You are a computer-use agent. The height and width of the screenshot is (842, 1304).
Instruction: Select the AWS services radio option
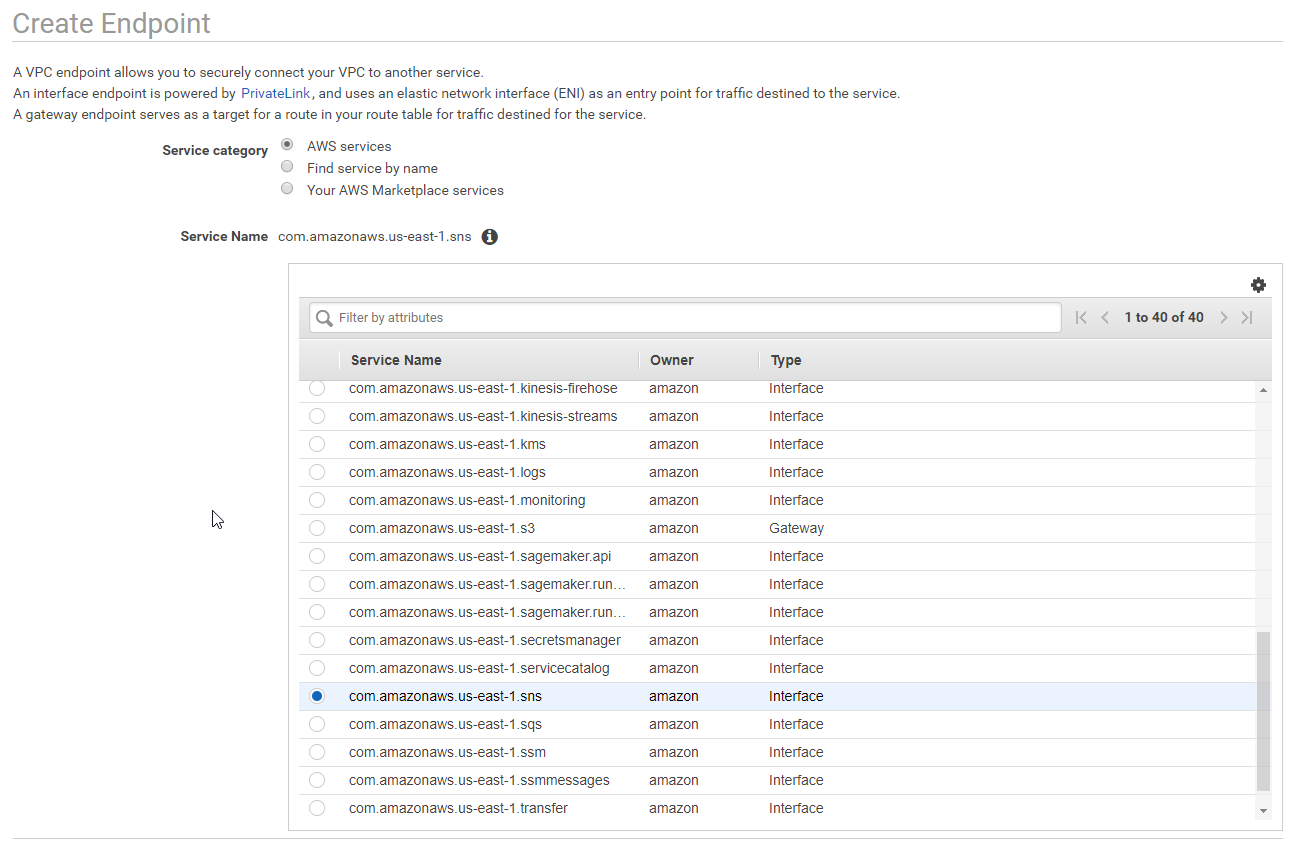coord(287,145)
